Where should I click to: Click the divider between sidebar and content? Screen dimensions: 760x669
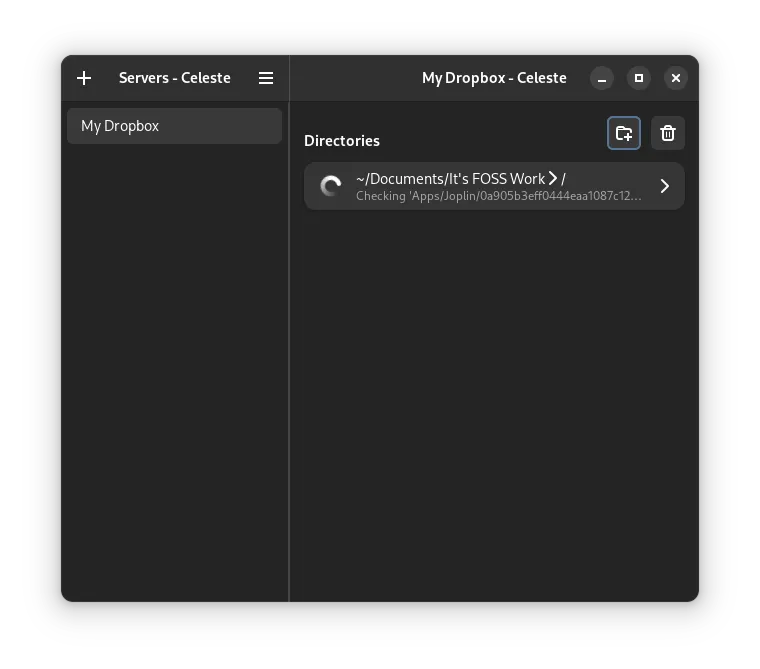coord(289,350)
